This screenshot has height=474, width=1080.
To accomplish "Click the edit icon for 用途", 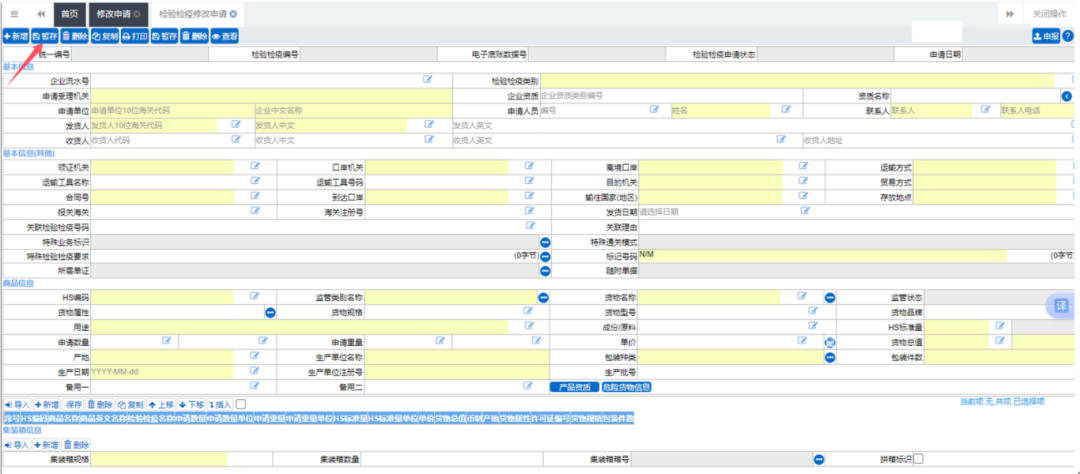I will (530, 326).
